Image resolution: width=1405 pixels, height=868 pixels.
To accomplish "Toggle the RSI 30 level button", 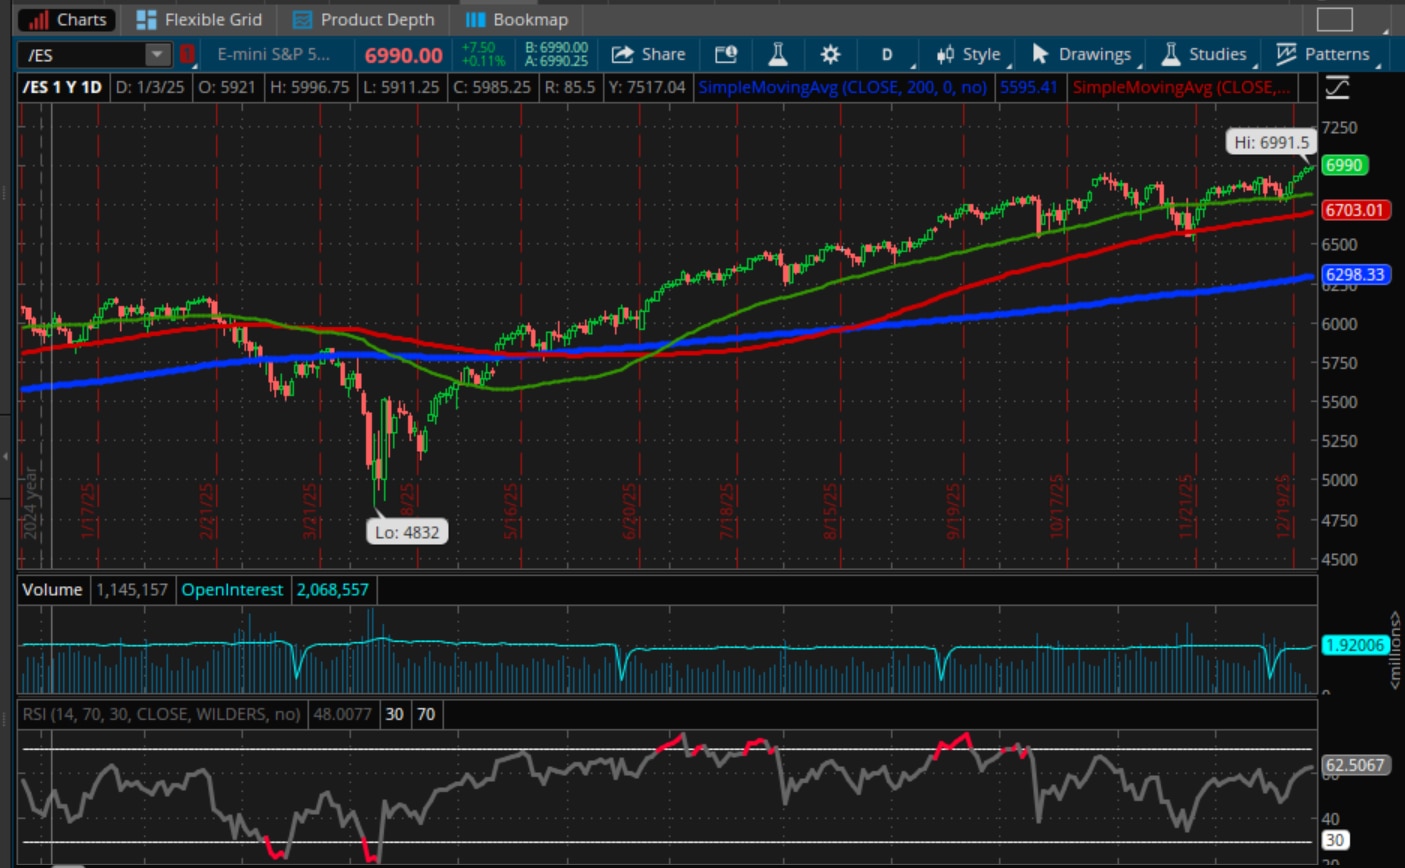I will click(x=393, y=715).
